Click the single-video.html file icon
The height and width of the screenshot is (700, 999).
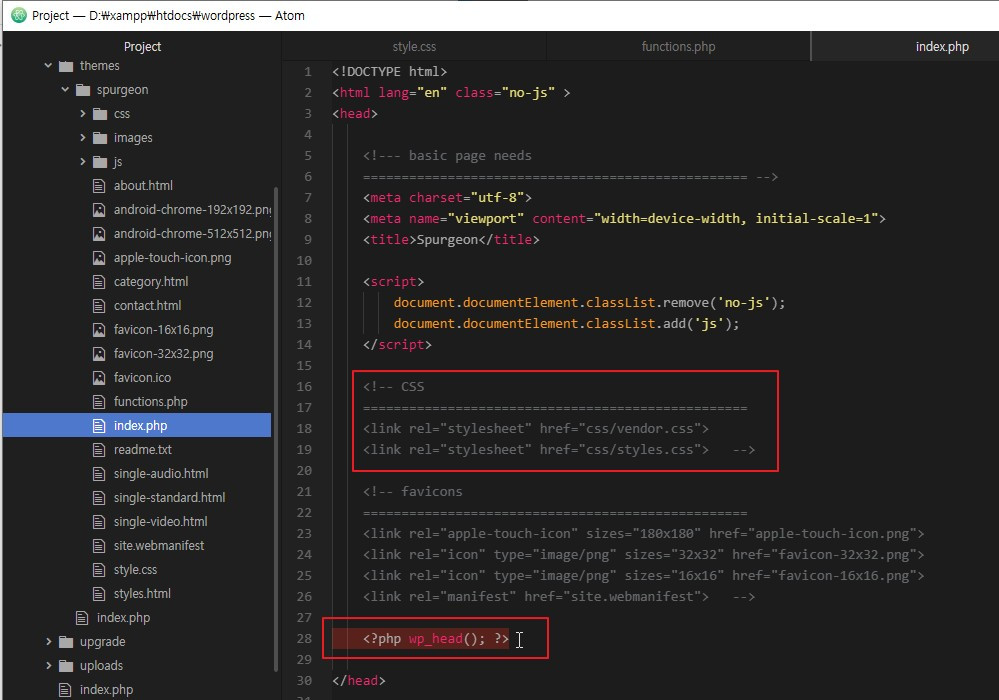(x=99, y=522)
